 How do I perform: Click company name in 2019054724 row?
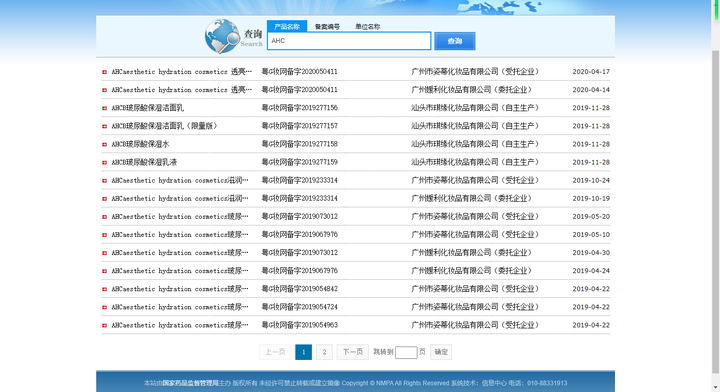point(475,307)
